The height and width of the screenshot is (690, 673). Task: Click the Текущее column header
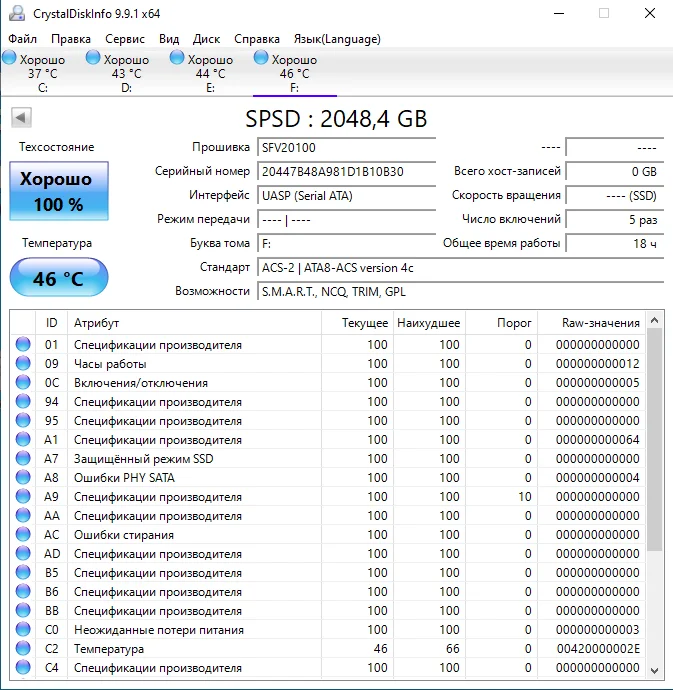[357, 323]
